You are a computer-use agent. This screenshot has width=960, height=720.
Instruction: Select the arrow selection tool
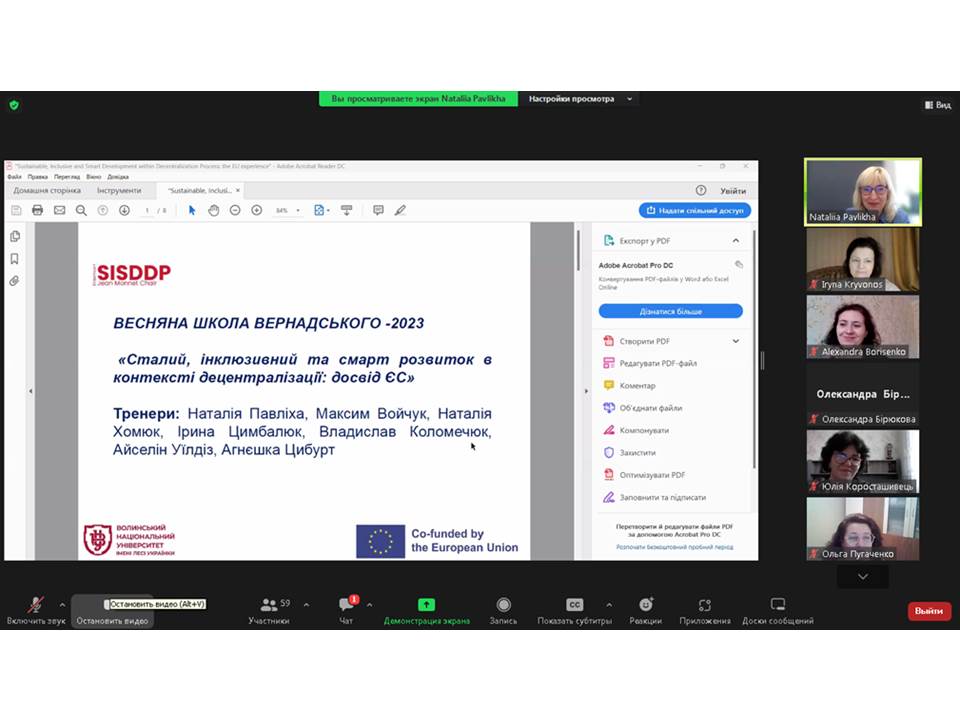coord(192,210)
